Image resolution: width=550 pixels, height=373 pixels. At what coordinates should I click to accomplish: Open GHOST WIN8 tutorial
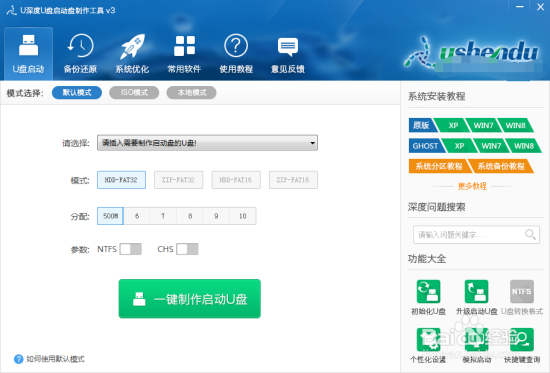pos(523,146)
